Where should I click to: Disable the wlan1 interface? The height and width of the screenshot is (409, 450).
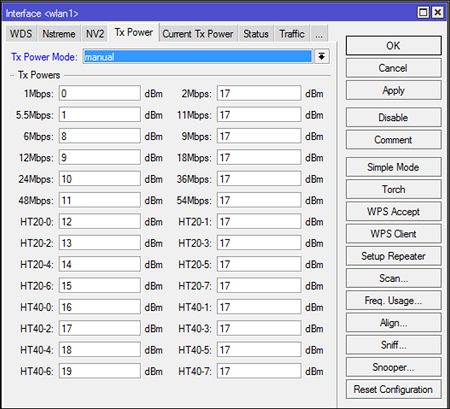[393, 117]
